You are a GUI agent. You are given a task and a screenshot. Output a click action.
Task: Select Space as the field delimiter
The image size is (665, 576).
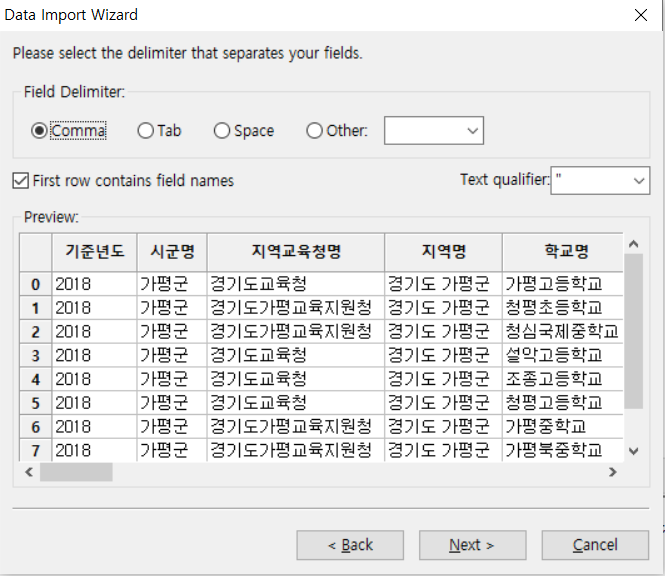pyautogui.click(x=243, y=130)
